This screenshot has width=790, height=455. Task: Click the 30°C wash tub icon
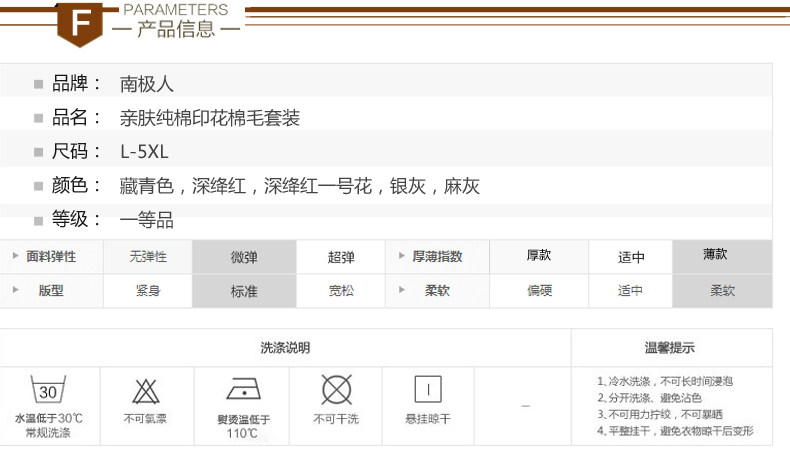tap(48, 389)
